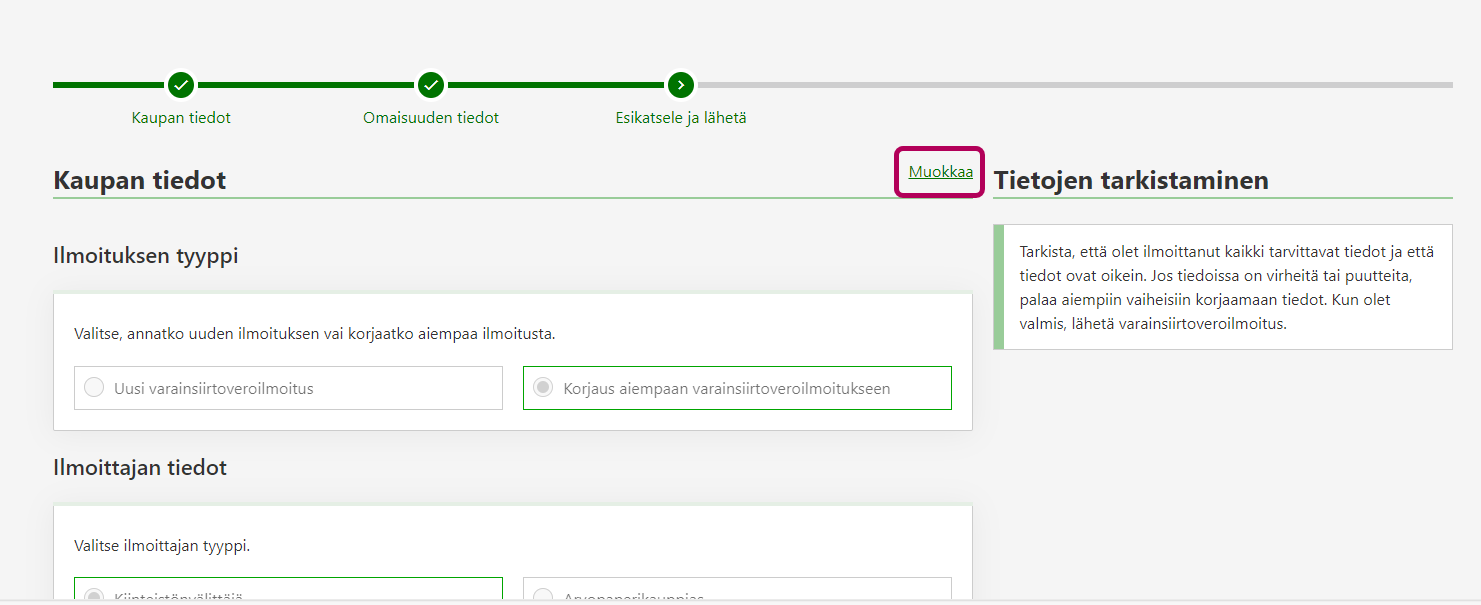Click the Ilmoittajan tiedot subheading
This screenshot has width=1481, height=605.
point(140,468)
